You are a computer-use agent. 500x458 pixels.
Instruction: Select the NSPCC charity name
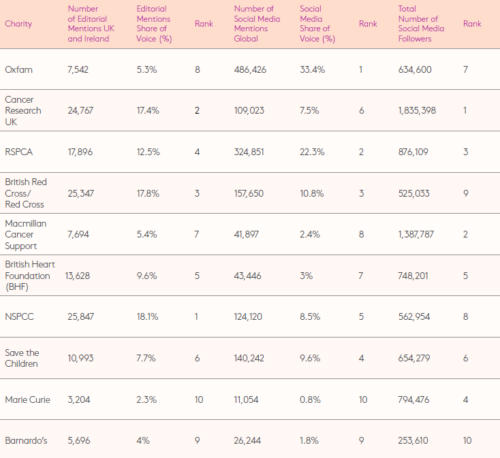pos(19,317)
